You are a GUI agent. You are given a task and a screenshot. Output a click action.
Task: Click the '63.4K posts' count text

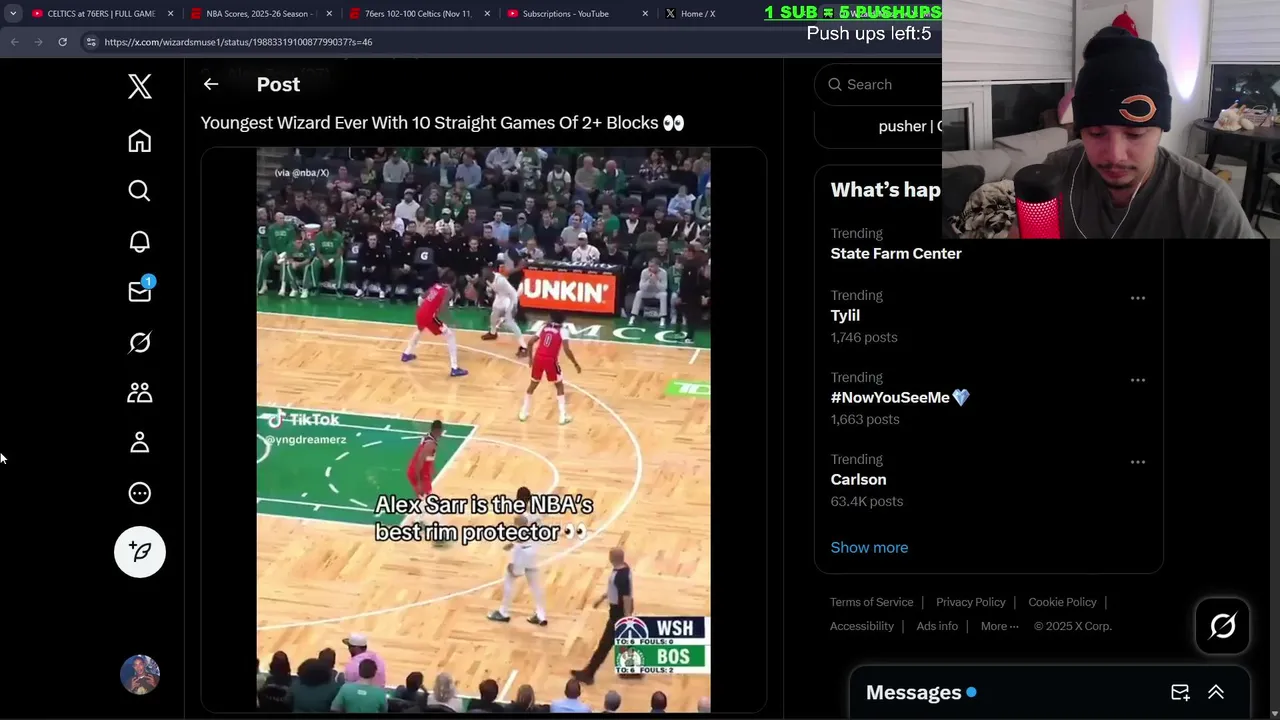point(867,501)
